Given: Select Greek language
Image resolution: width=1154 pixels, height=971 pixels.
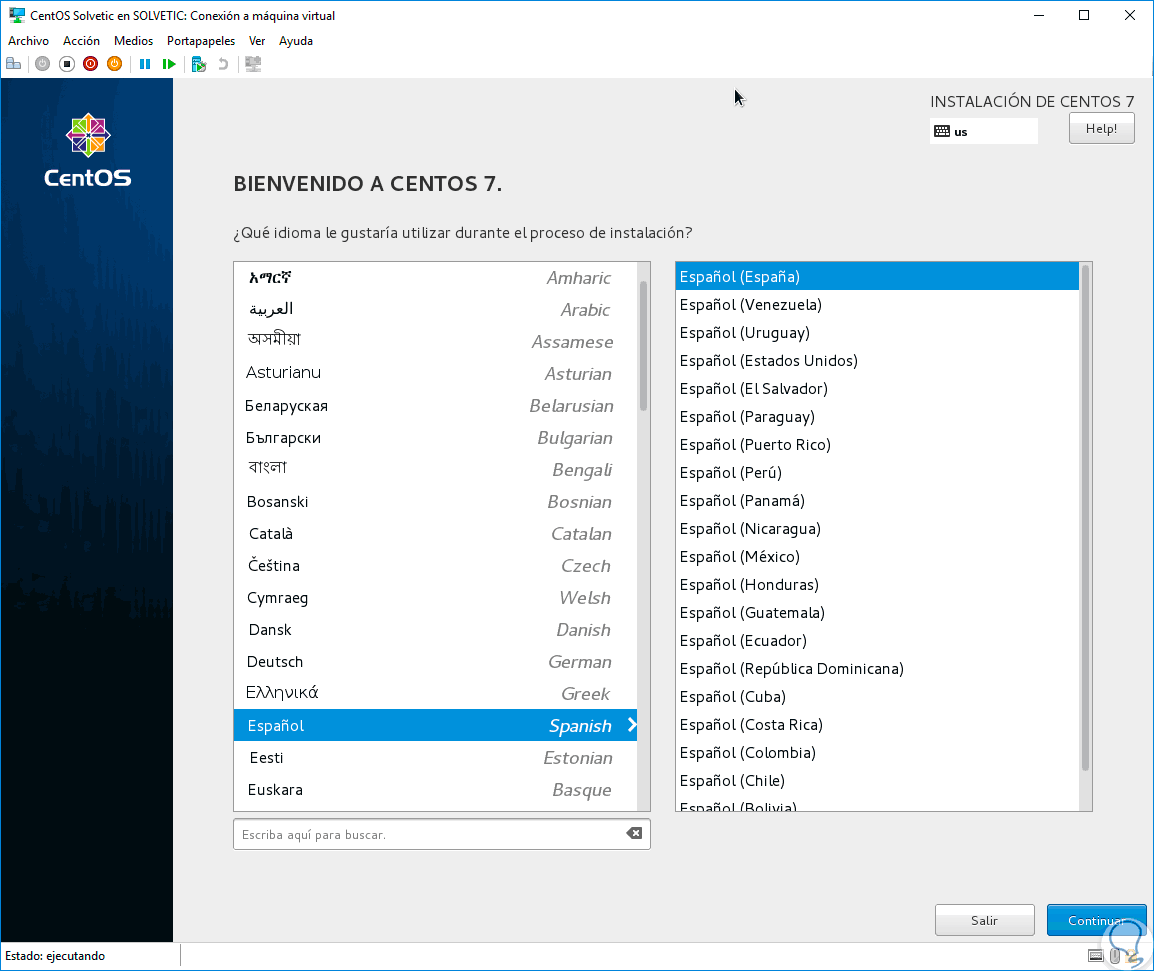Looking at the screenshot, I should (435, 693).
